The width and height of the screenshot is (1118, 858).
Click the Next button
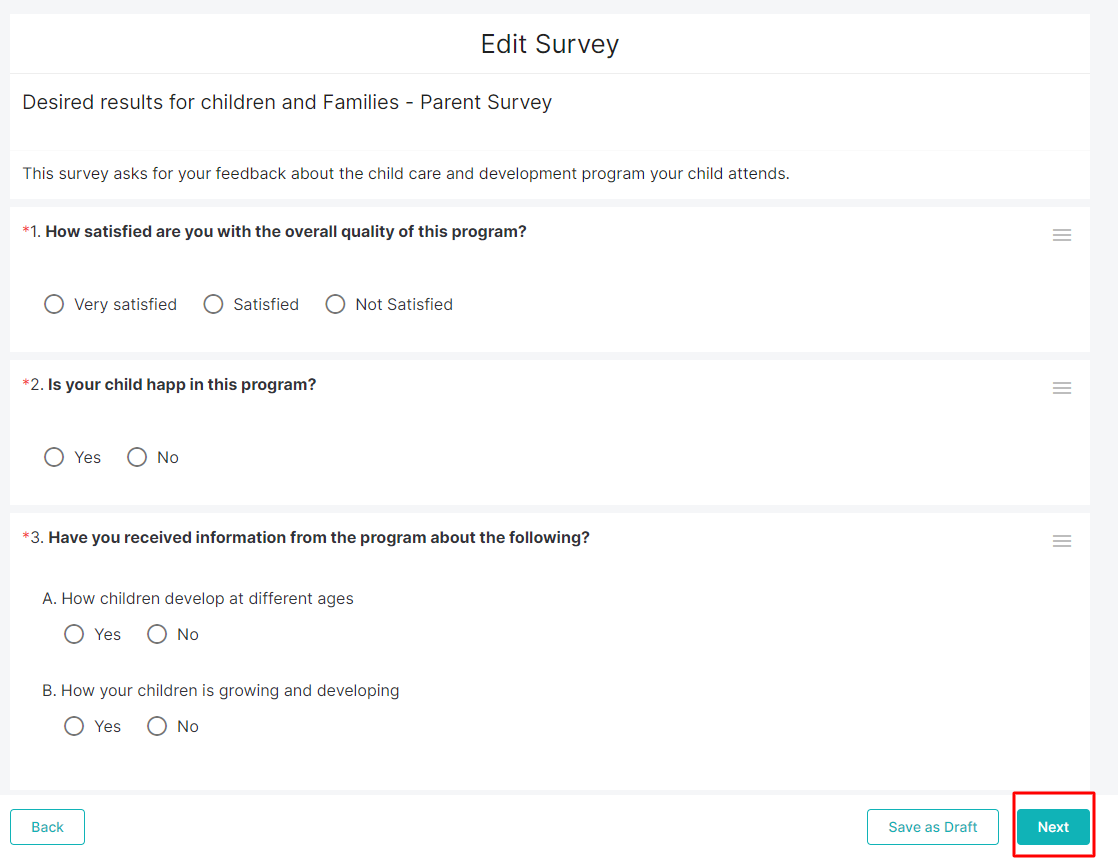1053,827
